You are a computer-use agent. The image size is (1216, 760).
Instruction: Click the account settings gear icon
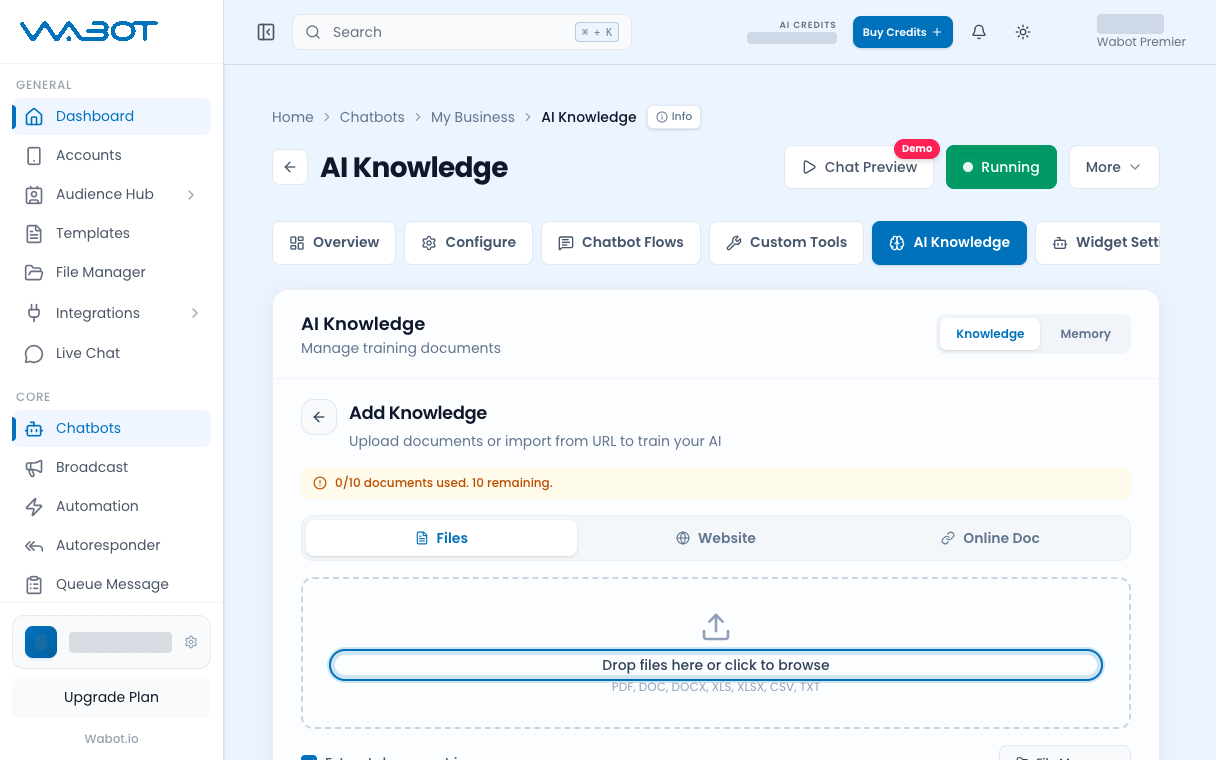pyautogui.click(x=191, y=642)
